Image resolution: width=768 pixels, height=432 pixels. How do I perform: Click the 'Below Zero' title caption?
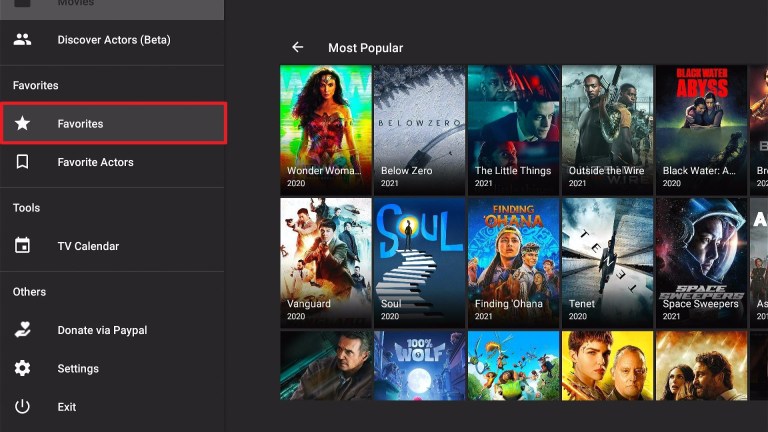(407, 170)
